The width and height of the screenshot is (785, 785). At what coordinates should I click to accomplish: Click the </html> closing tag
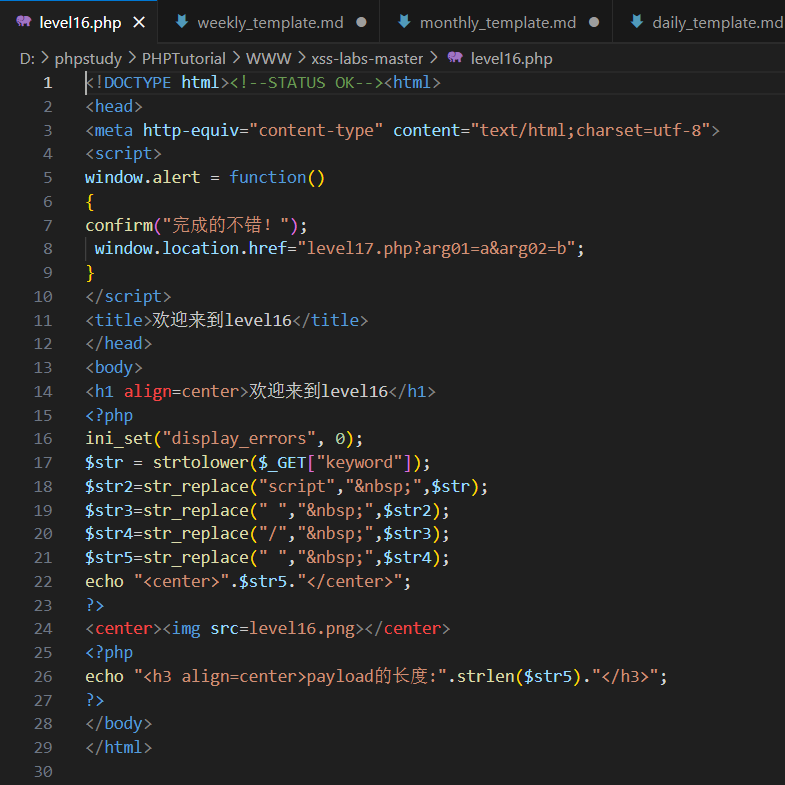coord(119,747)
